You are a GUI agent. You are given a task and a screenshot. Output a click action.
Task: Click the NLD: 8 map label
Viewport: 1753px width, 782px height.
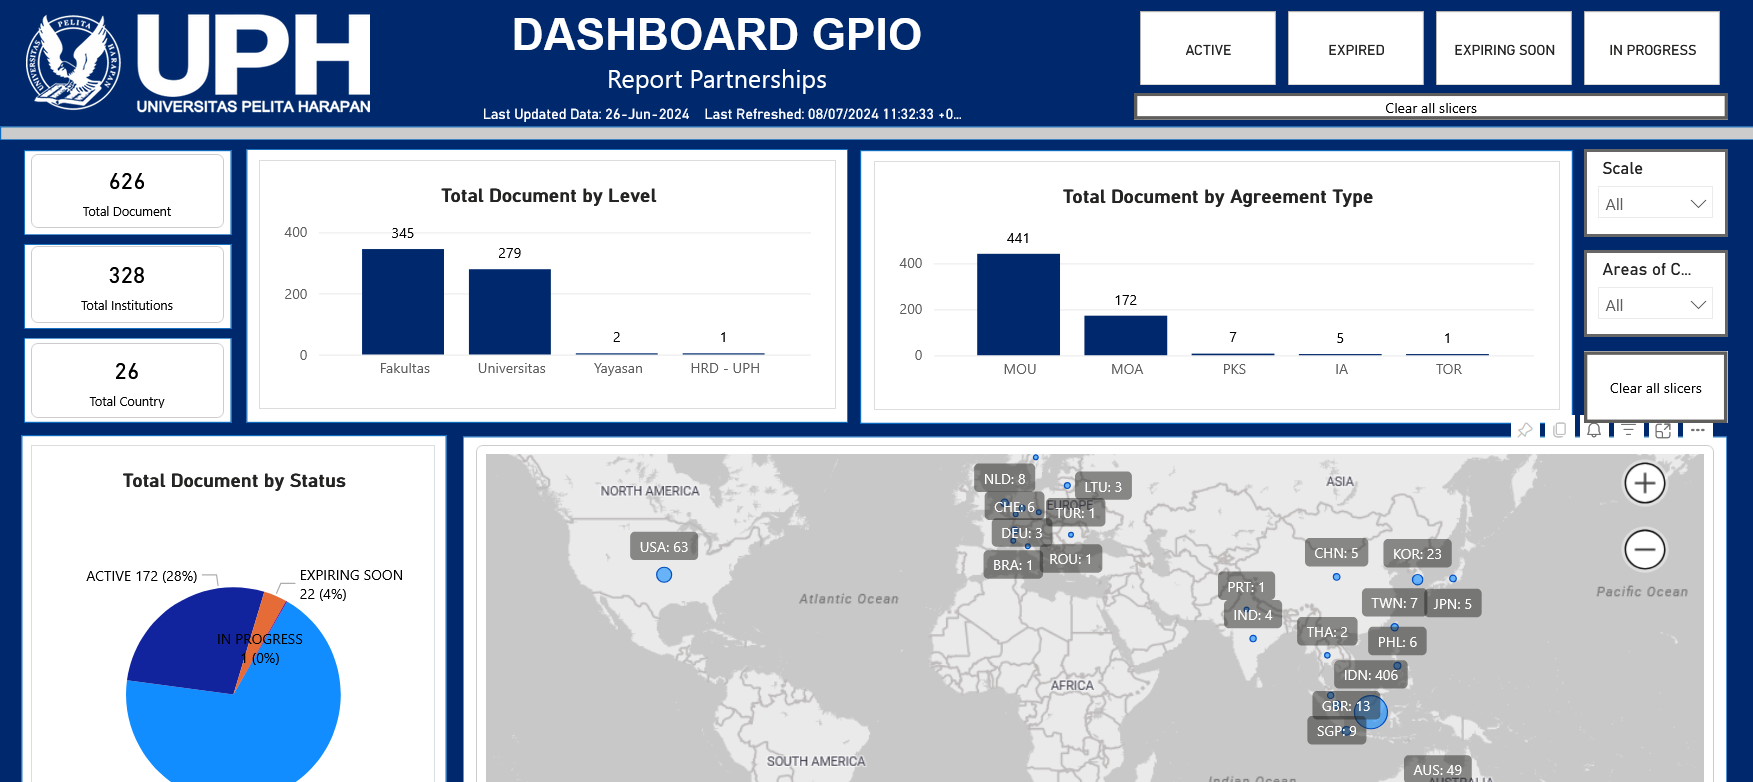point(1004,479)
